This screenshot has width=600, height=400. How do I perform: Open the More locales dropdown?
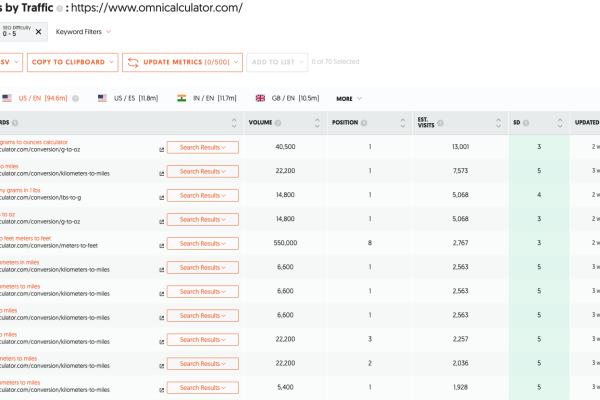coord(349,99)
